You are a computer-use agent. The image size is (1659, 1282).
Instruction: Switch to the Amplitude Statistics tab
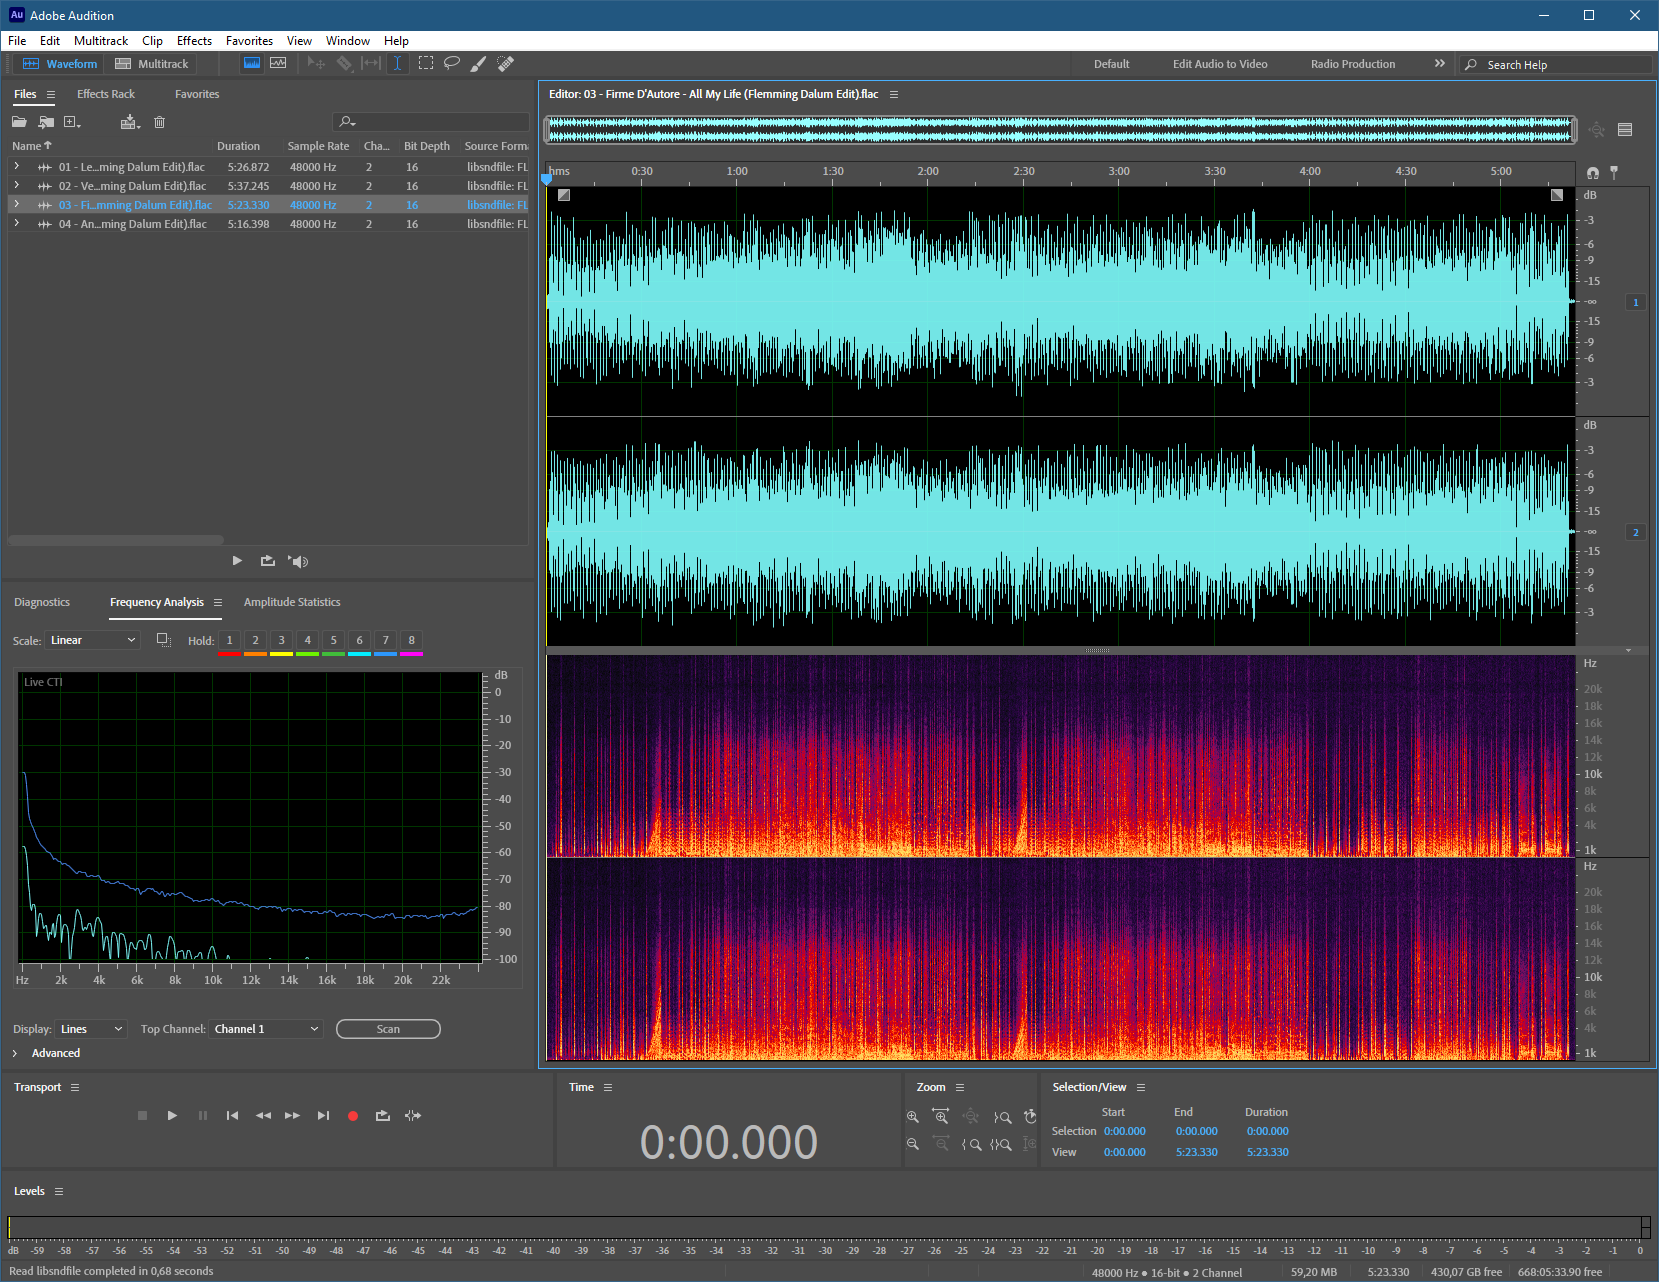tap(292, 602)
